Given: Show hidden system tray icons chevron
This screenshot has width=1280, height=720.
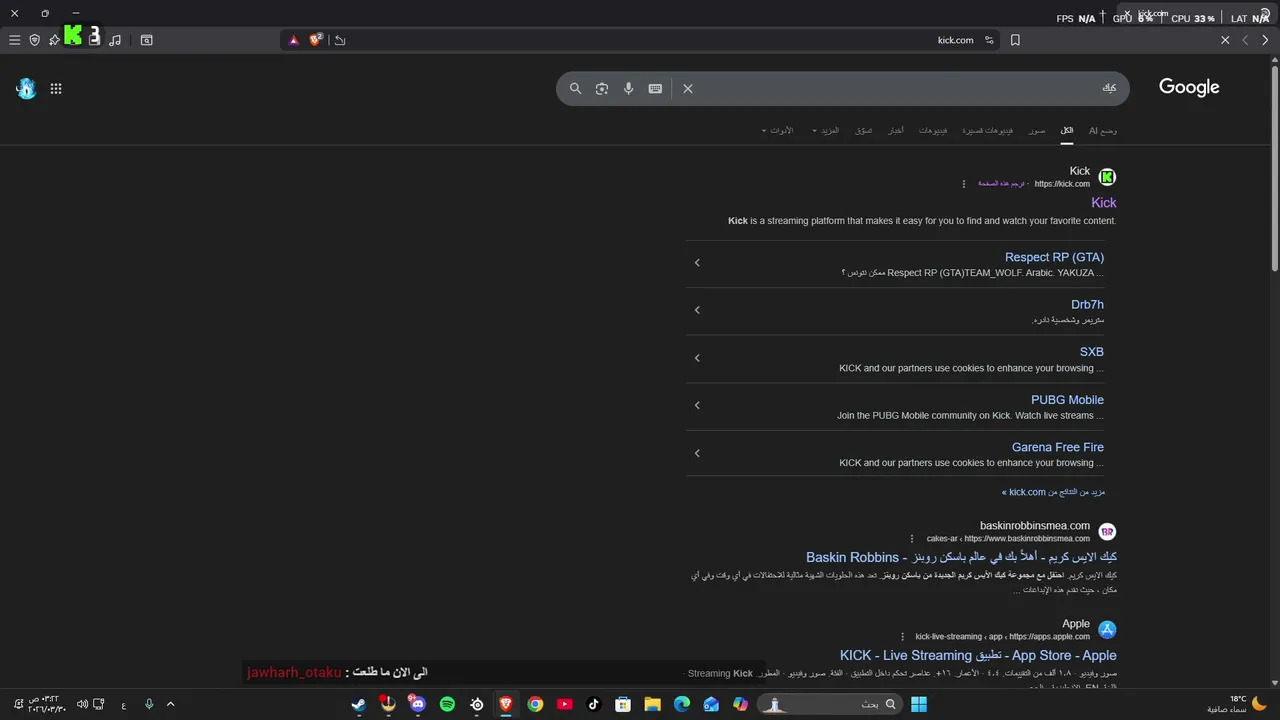Looking at the screenshot, I should pos(170,704).
